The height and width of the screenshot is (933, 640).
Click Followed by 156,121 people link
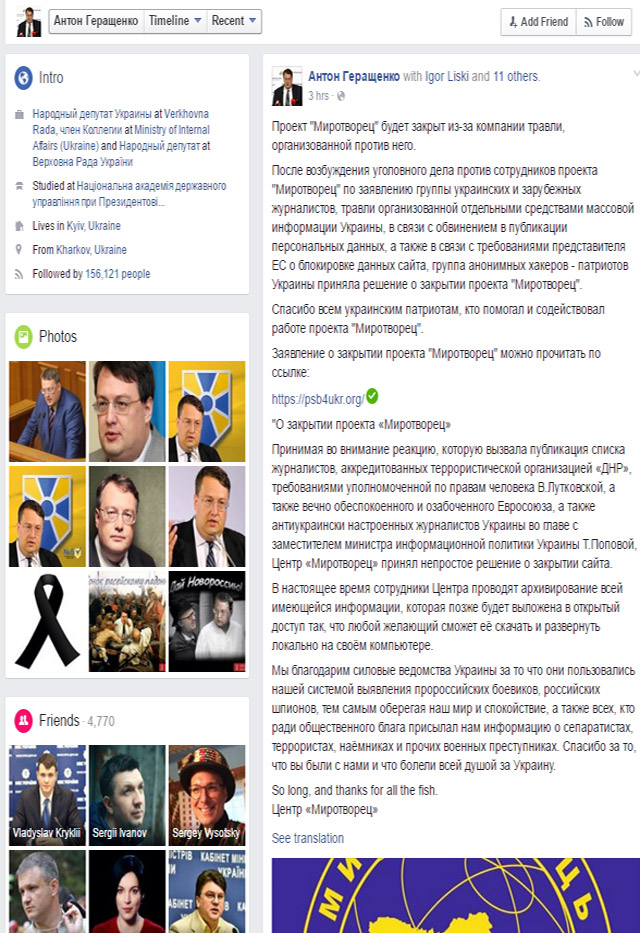pos(91,274)
